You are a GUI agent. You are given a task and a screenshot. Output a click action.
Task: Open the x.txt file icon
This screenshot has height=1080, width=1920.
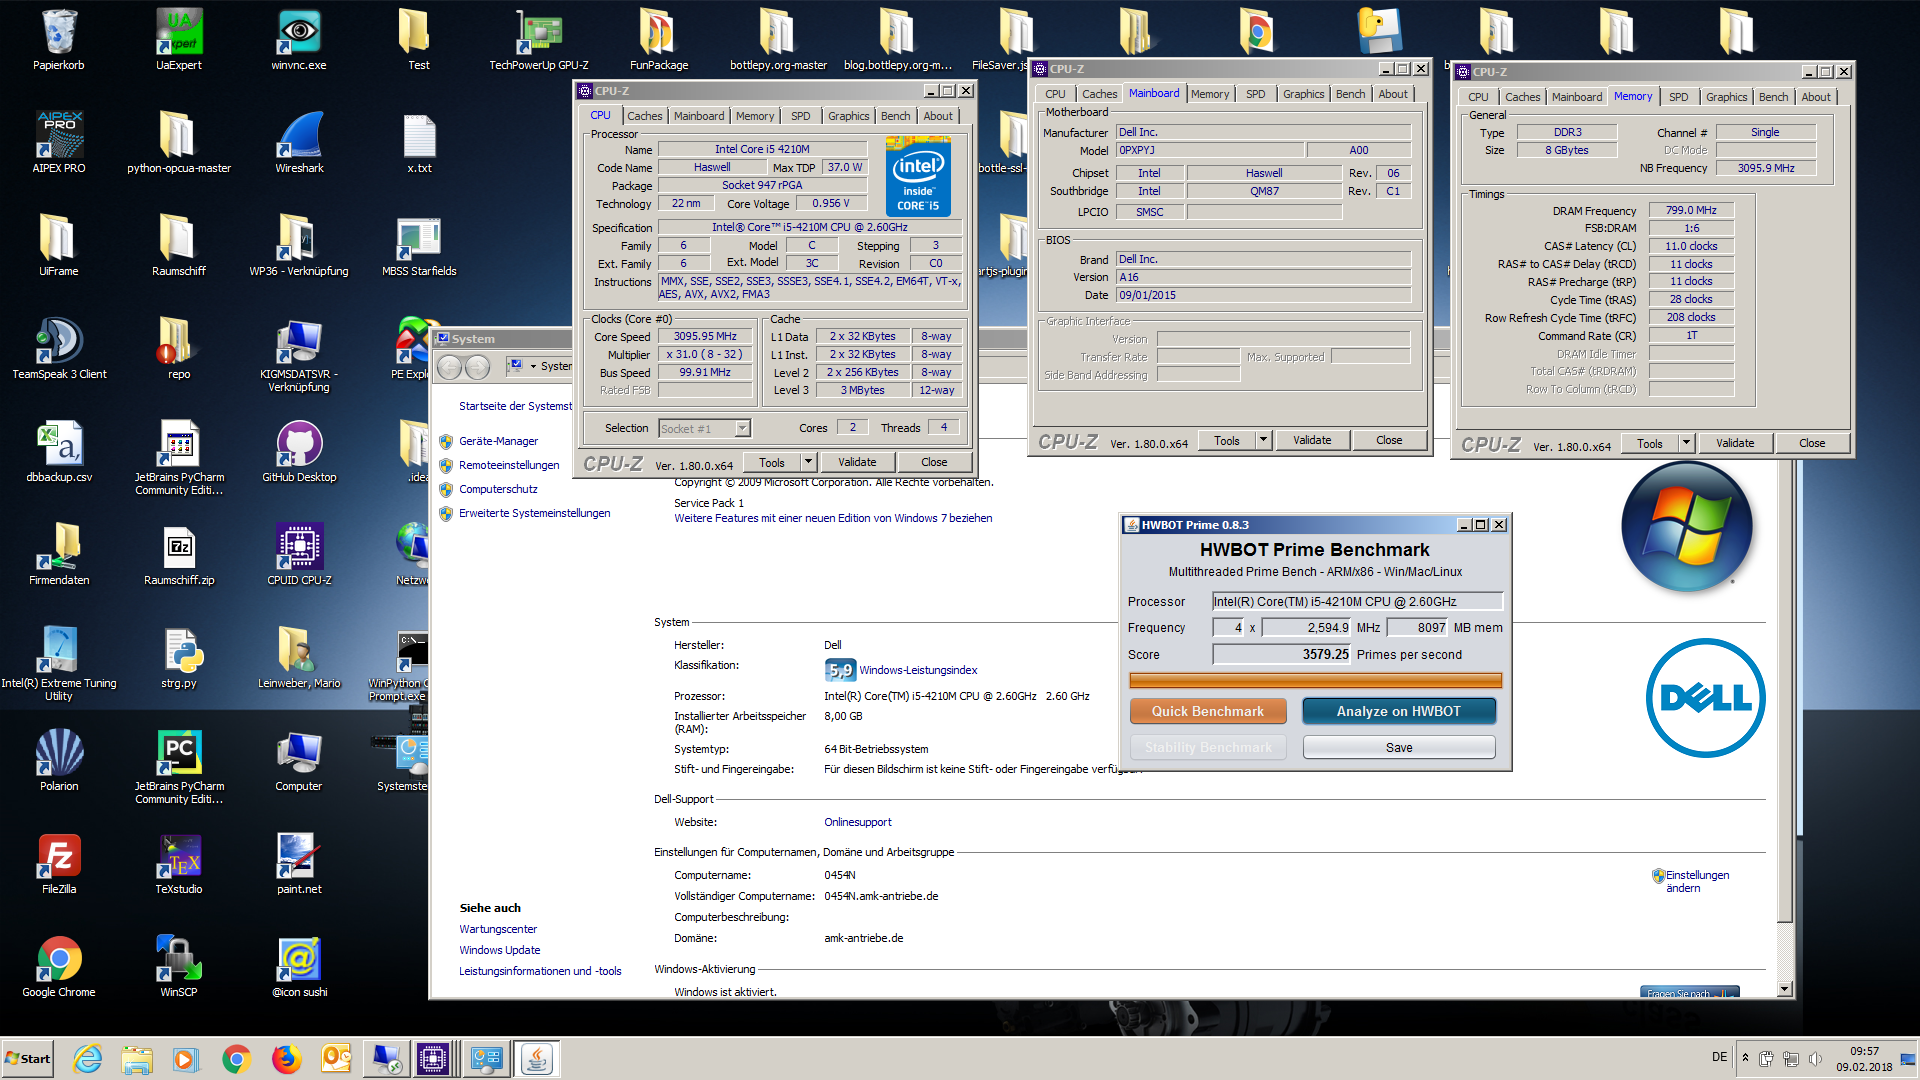[419, 143]
